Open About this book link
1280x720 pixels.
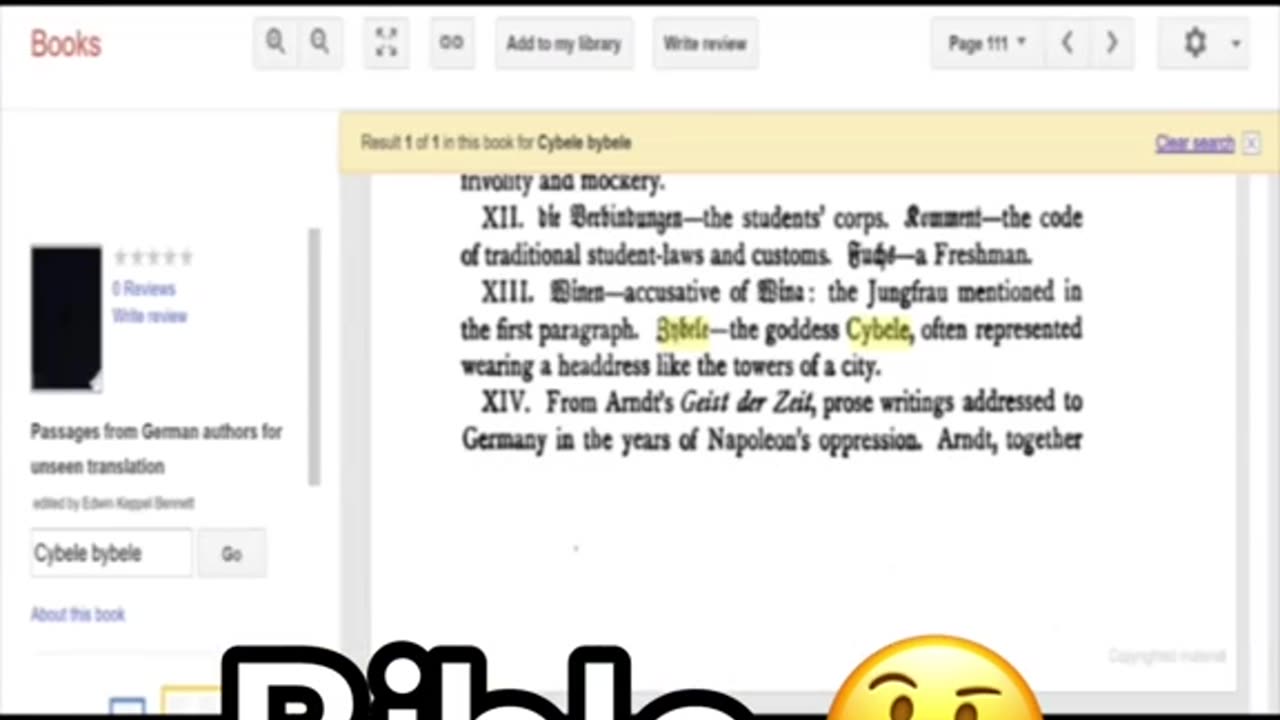78,614
